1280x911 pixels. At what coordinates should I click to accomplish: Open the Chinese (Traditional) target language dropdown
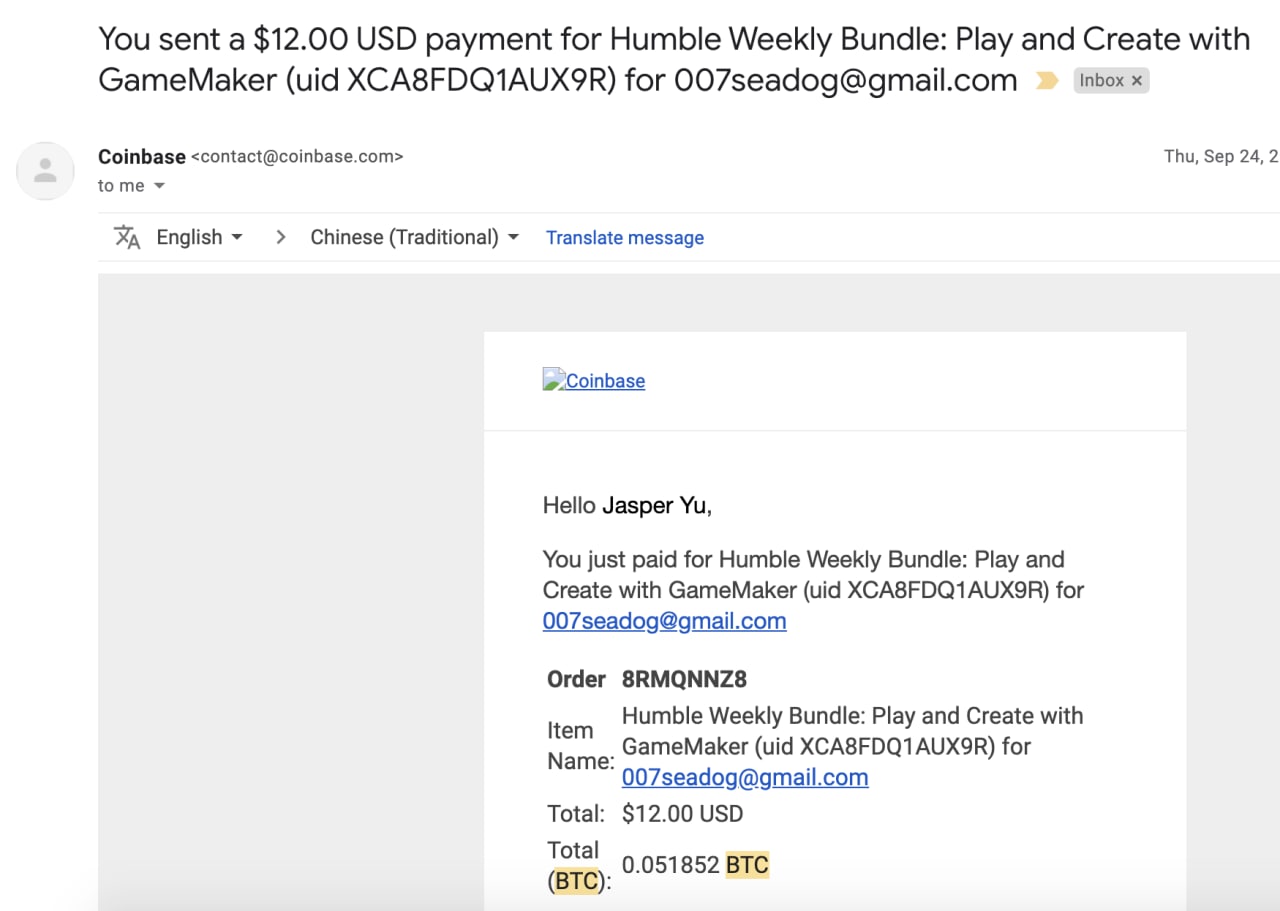414,237
